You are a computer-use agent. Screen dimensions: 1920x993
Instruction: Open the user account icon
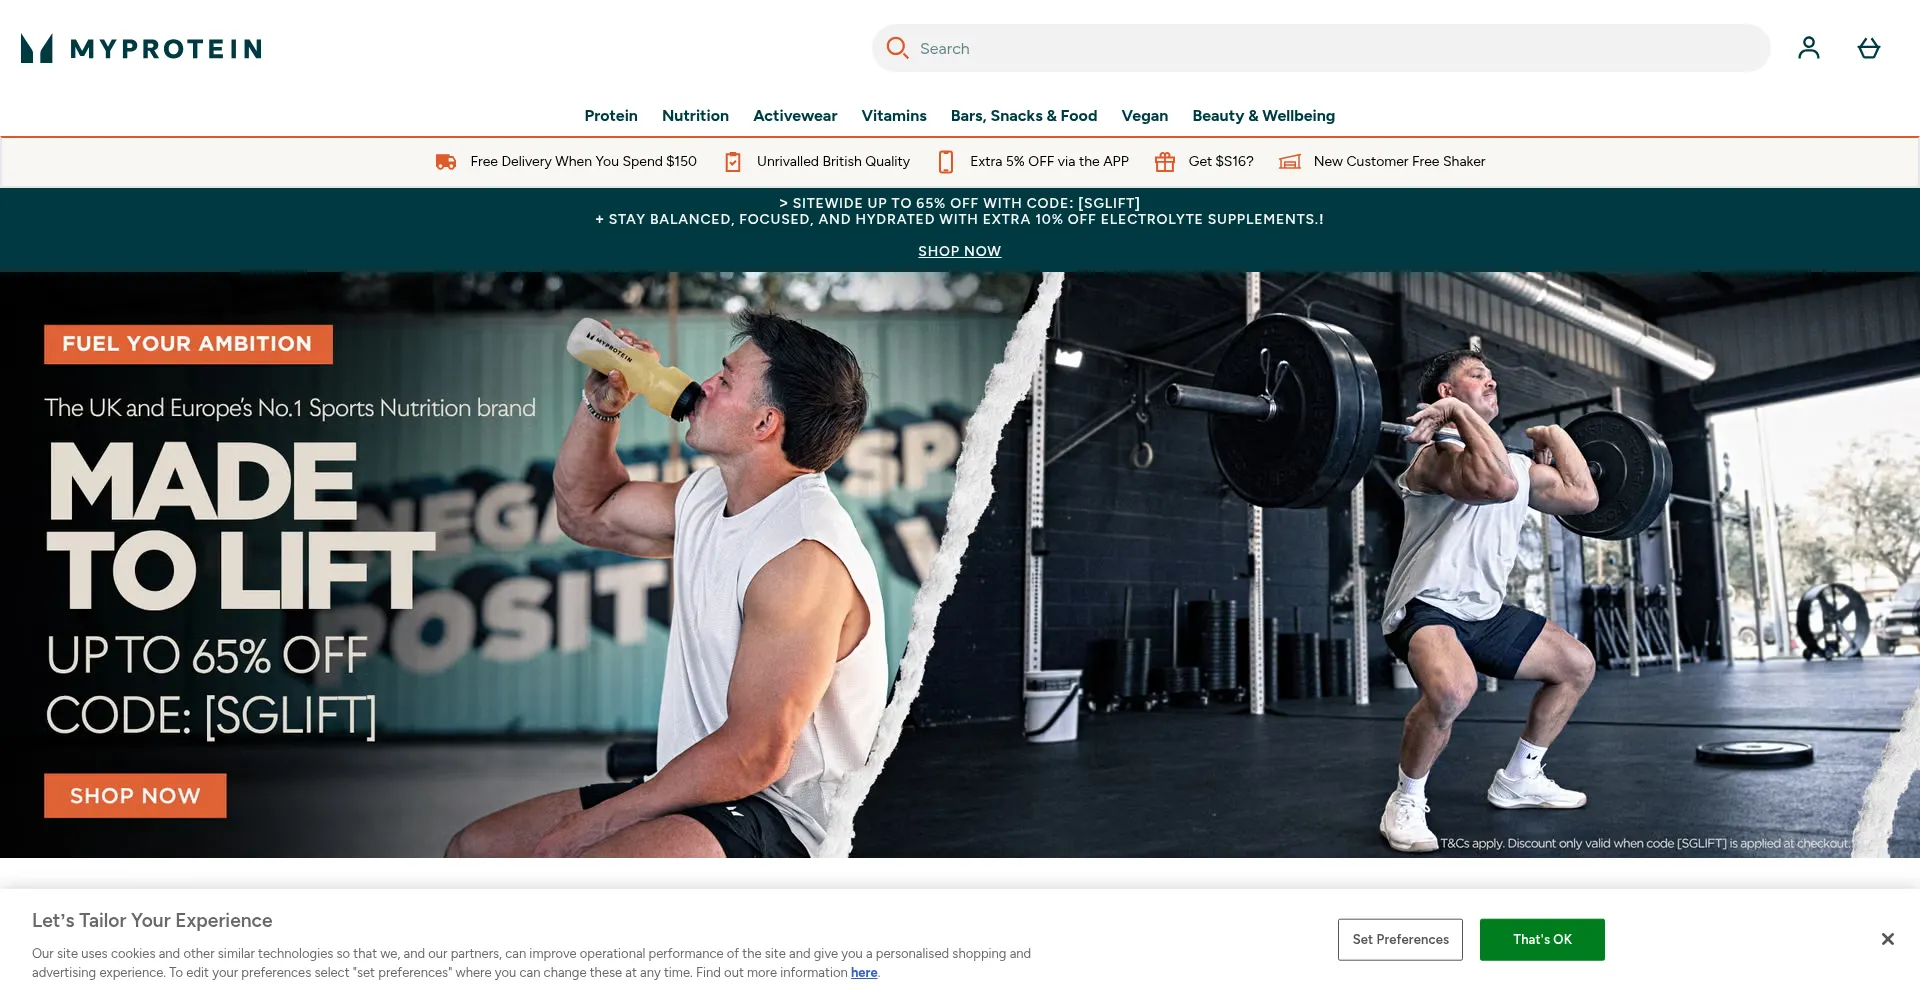[x=1808, y=48]
